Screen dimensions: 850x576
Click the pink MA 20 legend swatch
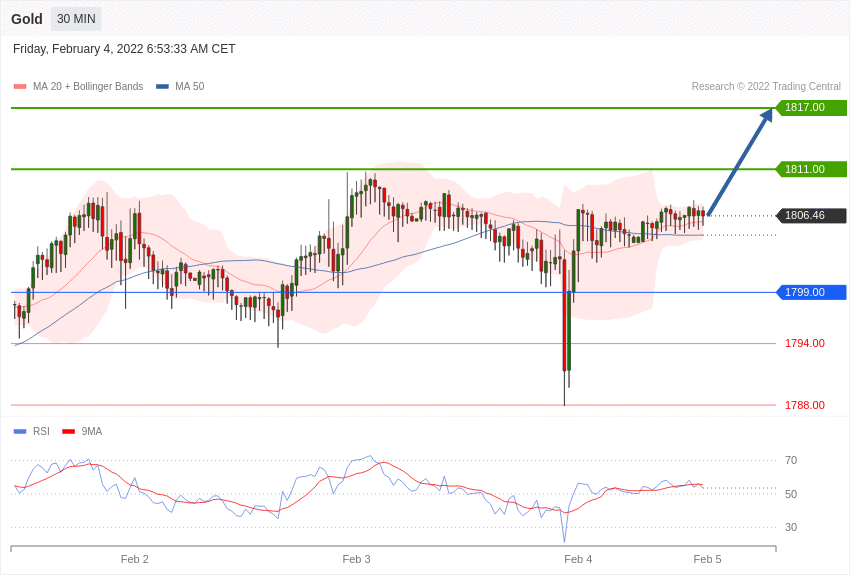pos(20,87)
